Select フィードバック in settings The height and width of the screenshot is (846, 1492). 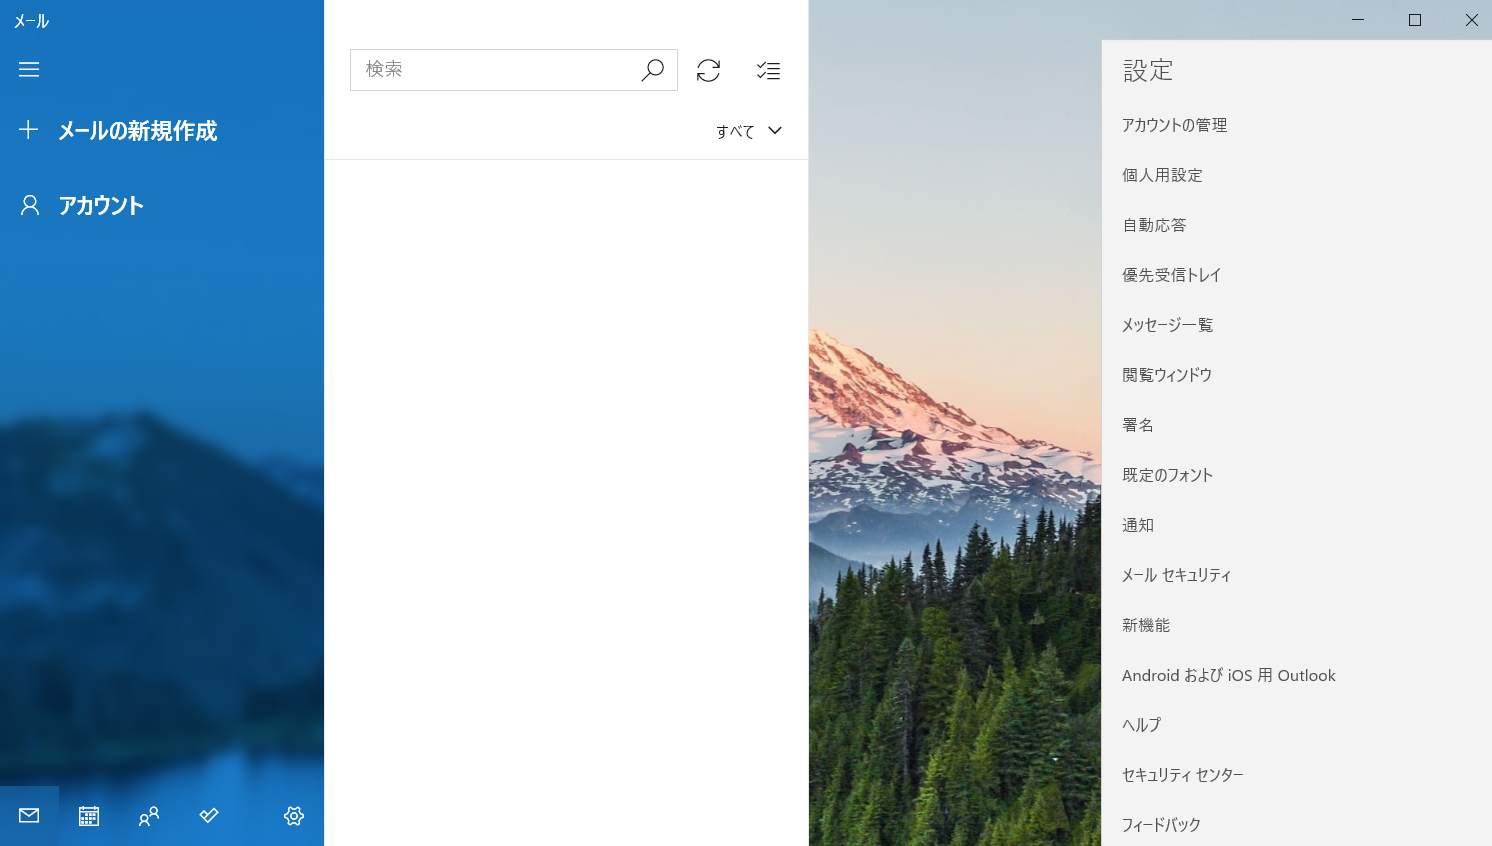click(1297, 823)
